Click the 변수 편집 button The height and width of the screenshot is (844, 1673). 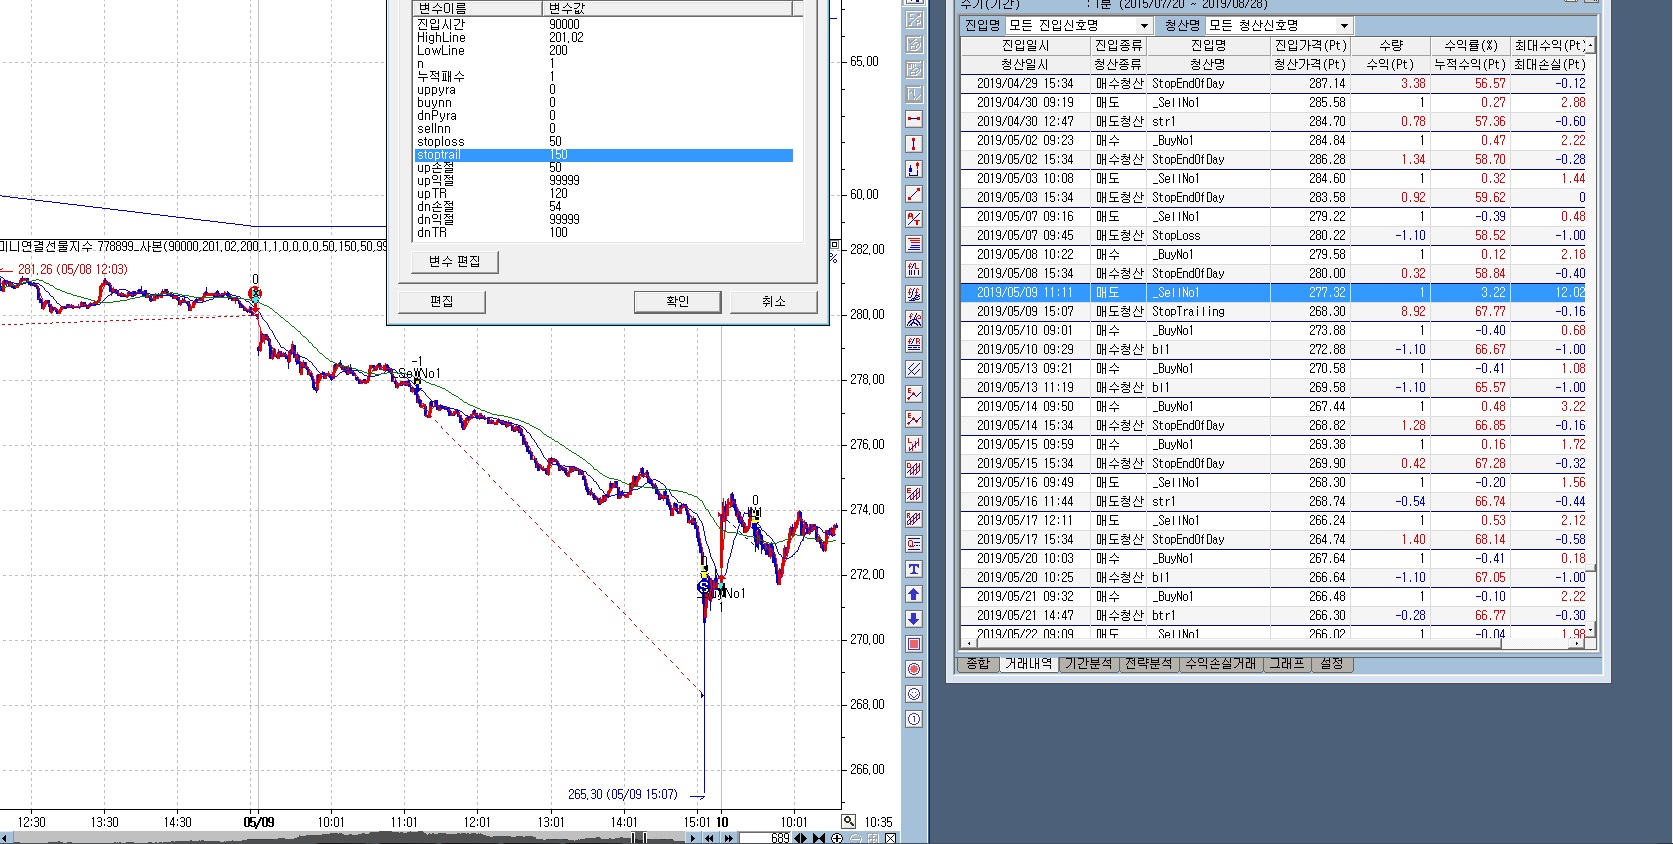(x=455, y=261)
